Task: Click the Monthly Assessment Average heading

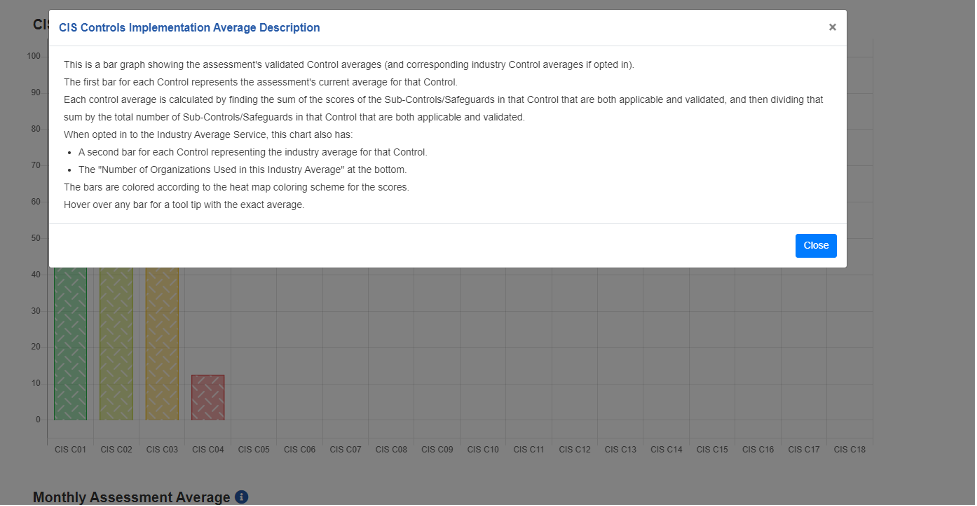Action: (131, 497)
